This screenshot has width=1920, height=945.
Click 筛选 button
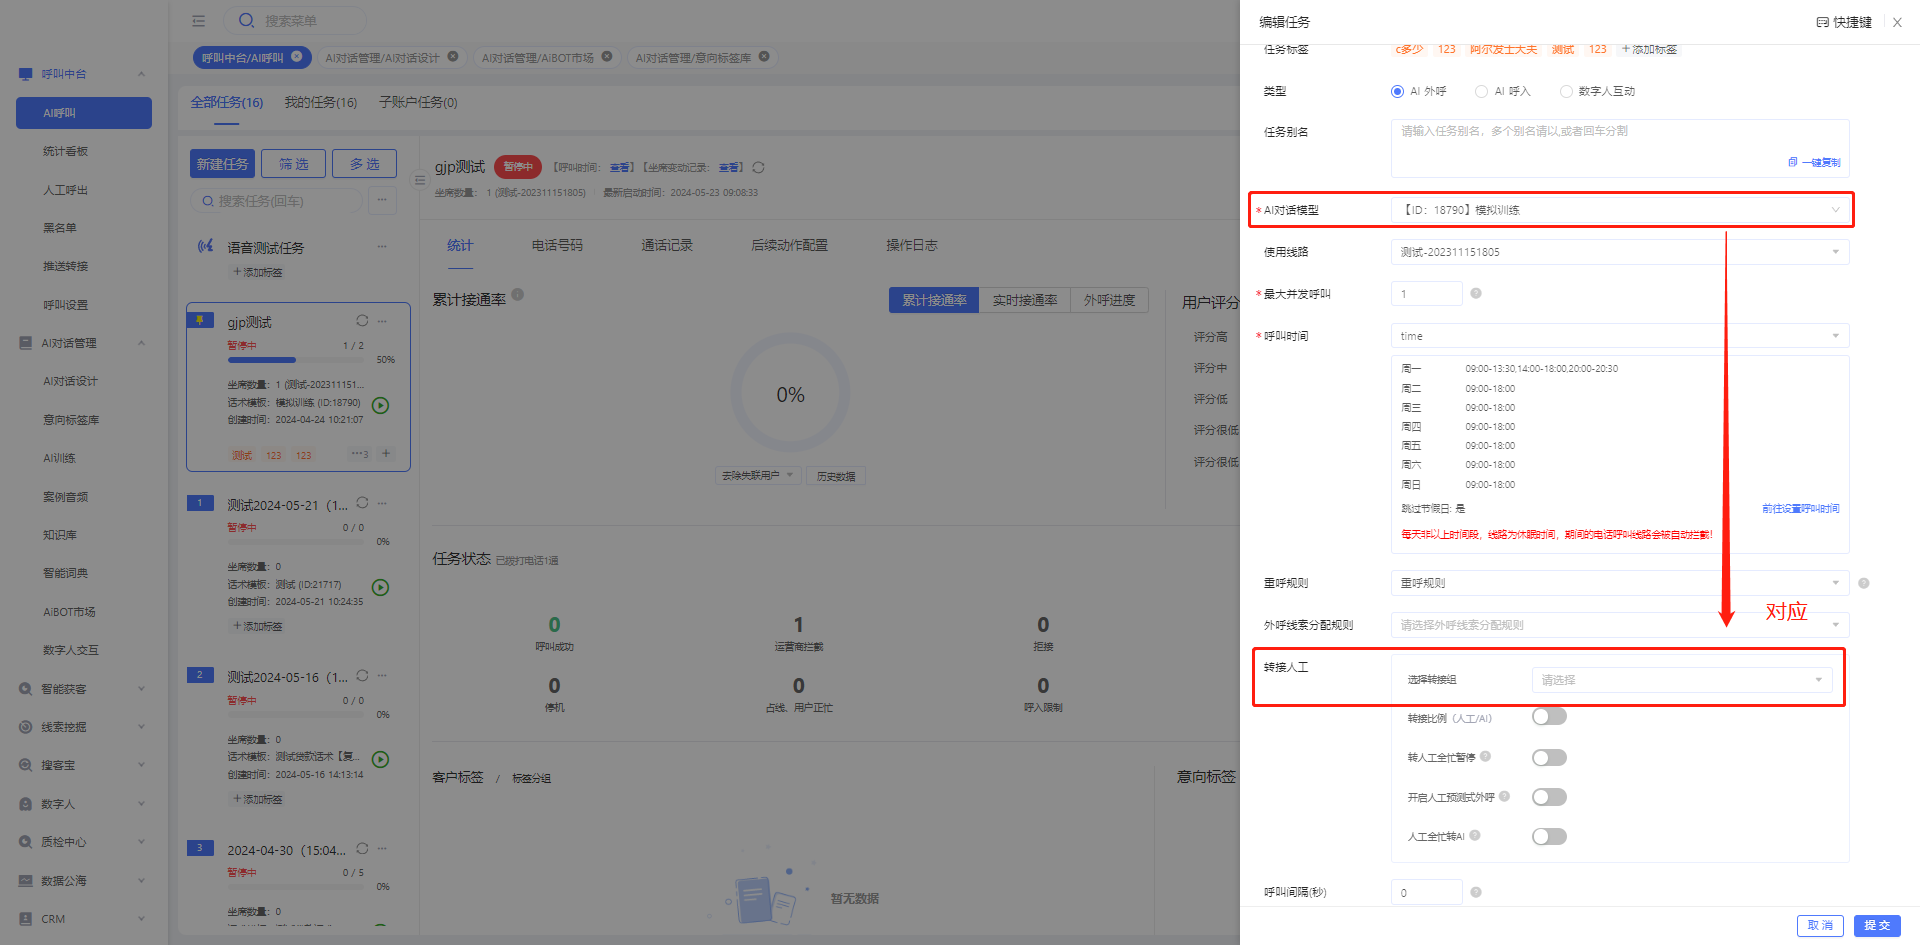(x=294, y=164)
